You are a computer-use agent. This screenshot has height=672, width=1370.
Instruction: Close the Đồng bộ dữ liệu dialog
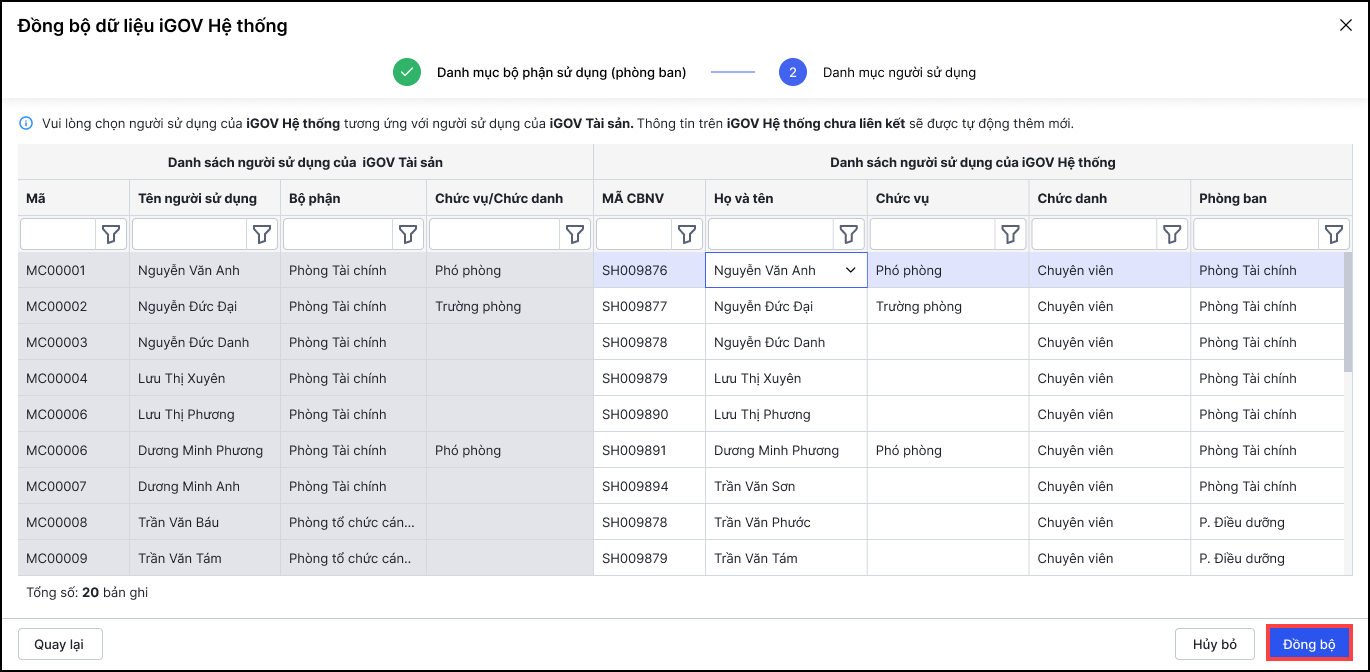point(1346,26)
